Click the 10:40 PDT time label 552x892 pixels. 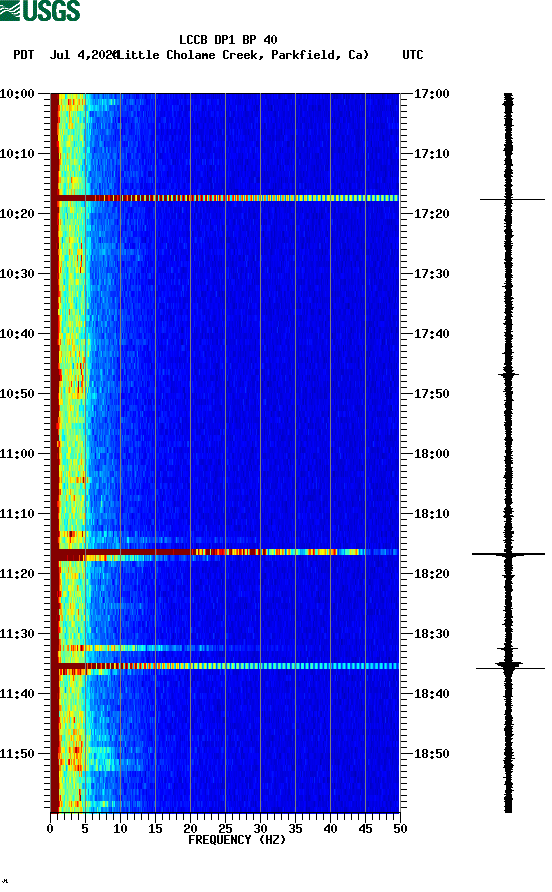pos(17,333)
